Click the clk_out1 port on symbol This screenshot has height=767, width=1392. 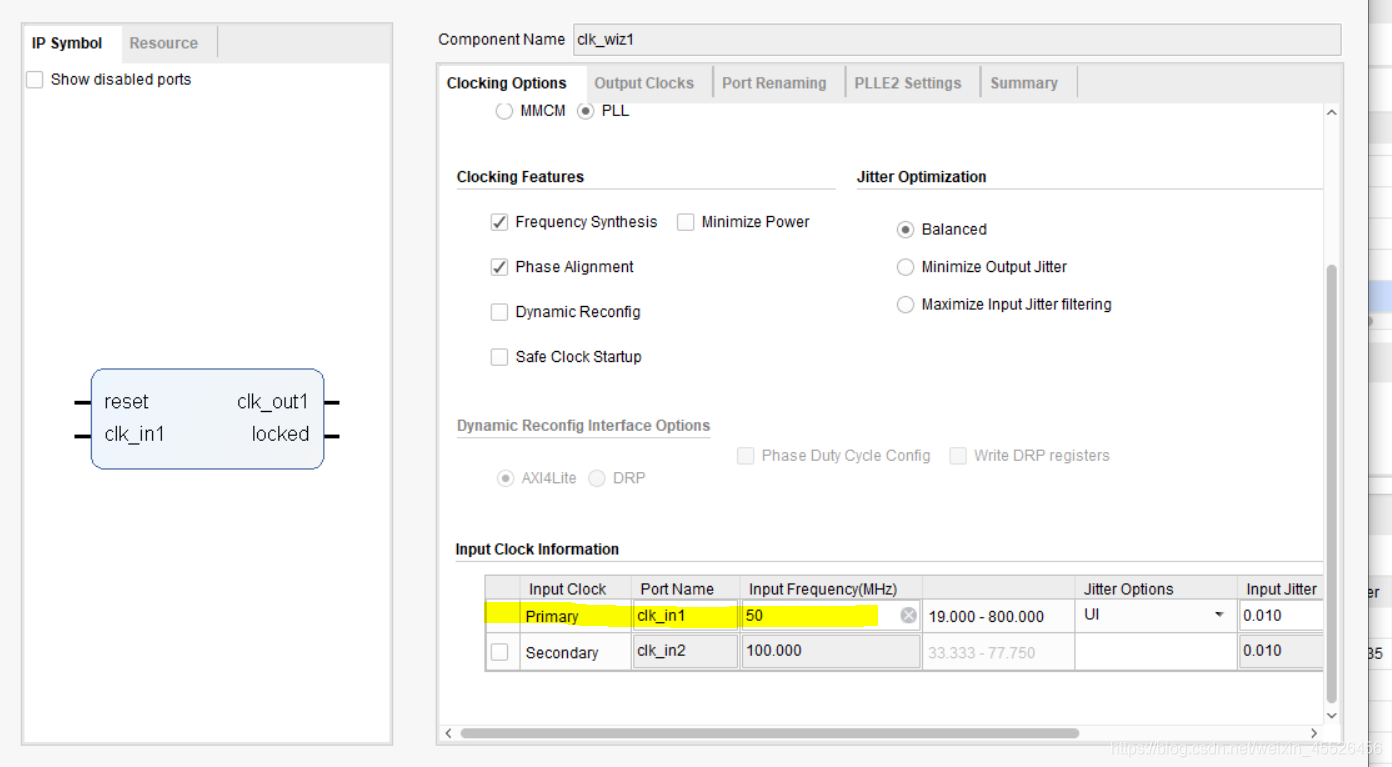coord(273,402)
